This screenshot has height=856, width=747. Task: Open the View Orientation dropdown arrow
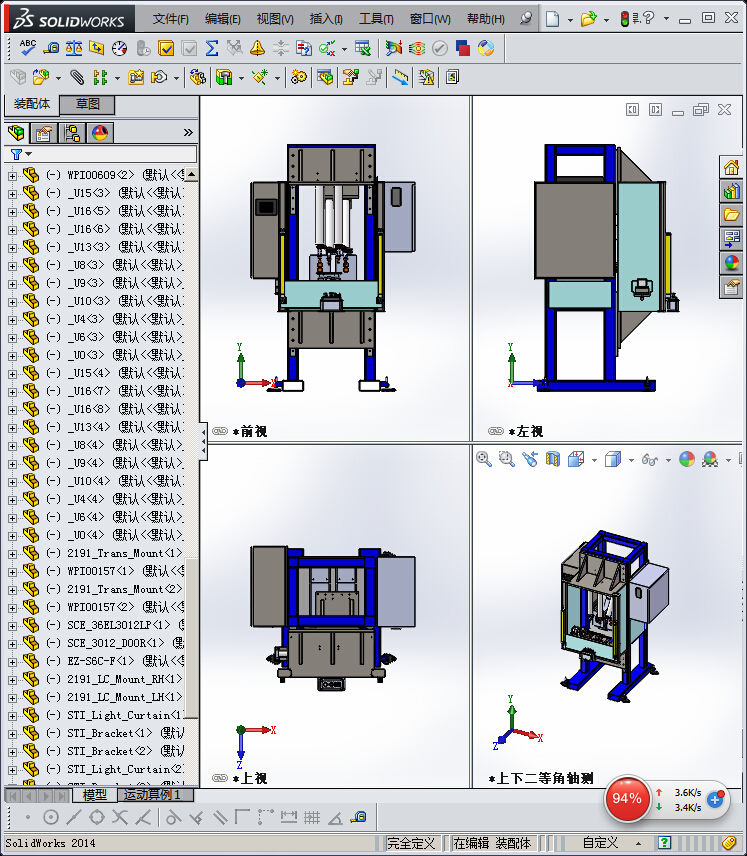(594, 460)
